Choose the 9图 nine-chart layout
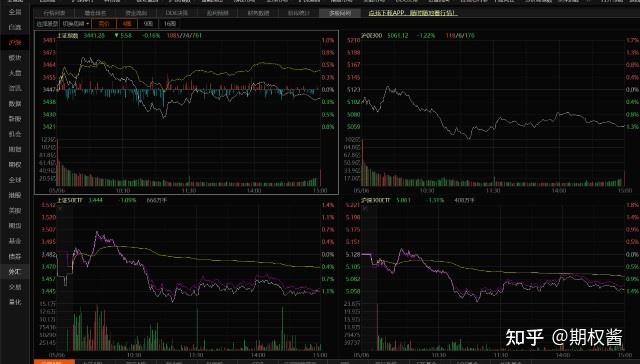Image resolution: width=640 pixels, height=364 pixels. (148, 24)
